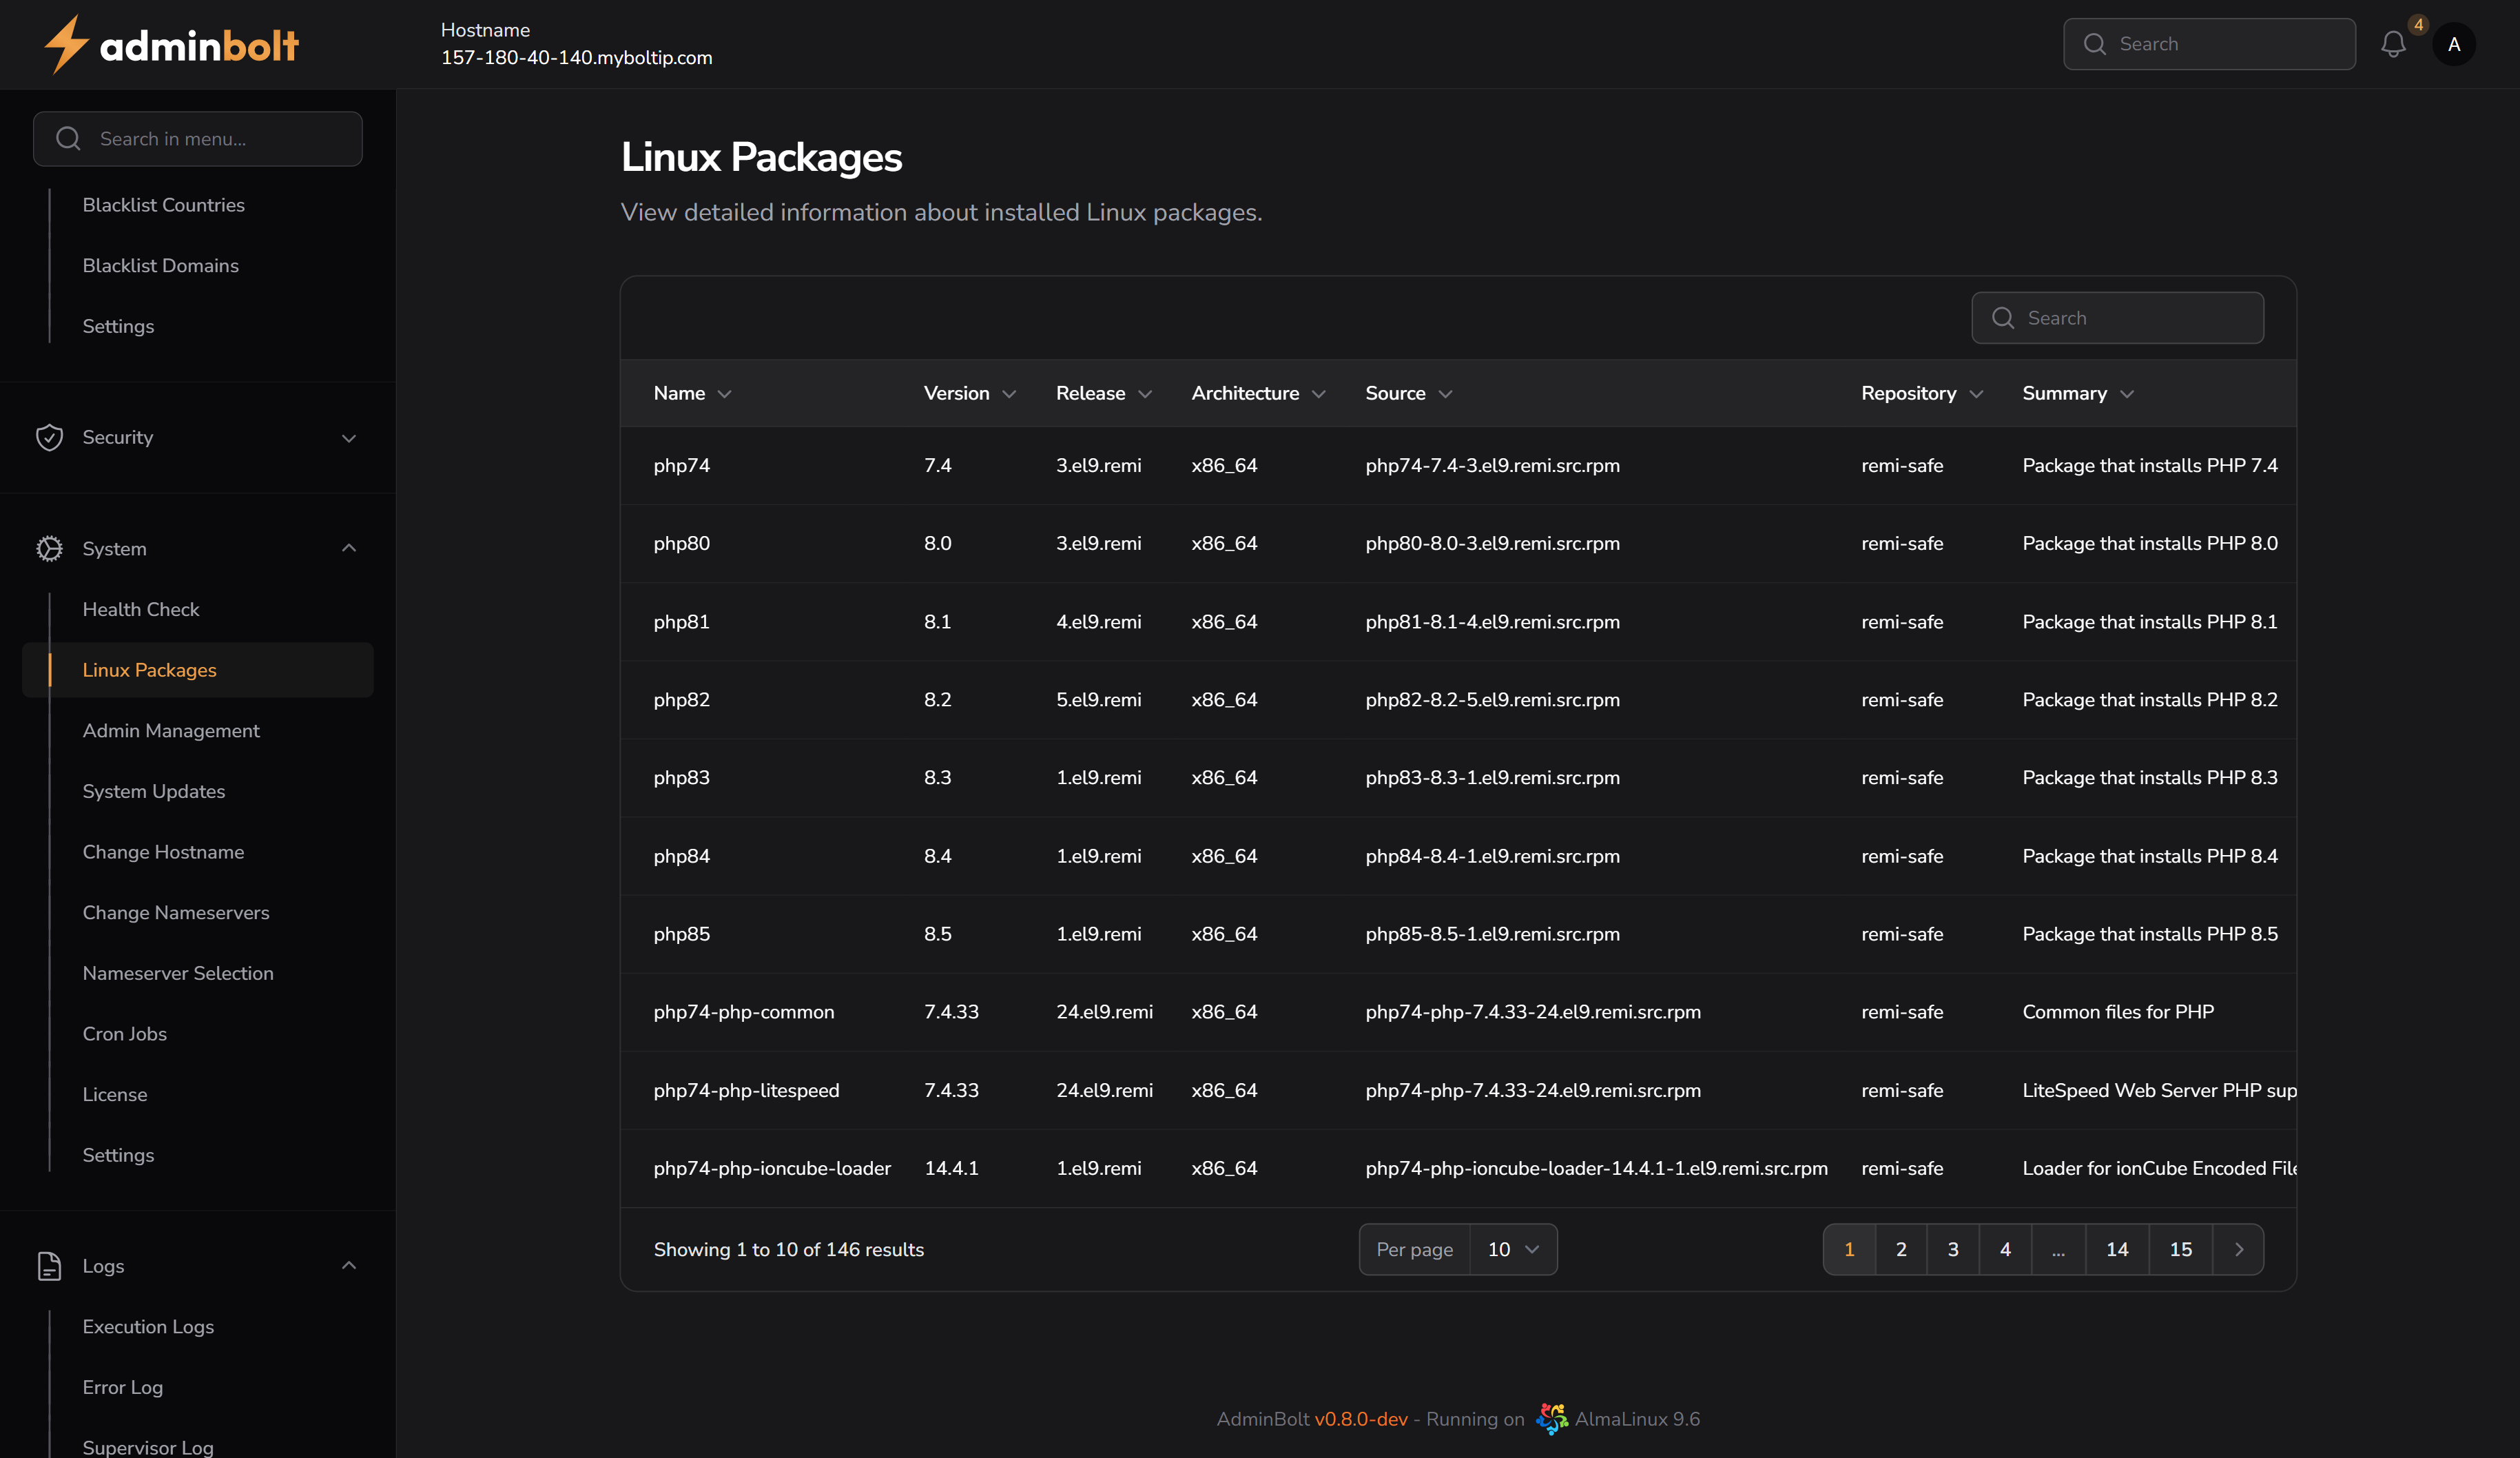Click the v0.8.0-dev version link

pyautogui.click(x=1362, y=1419)
